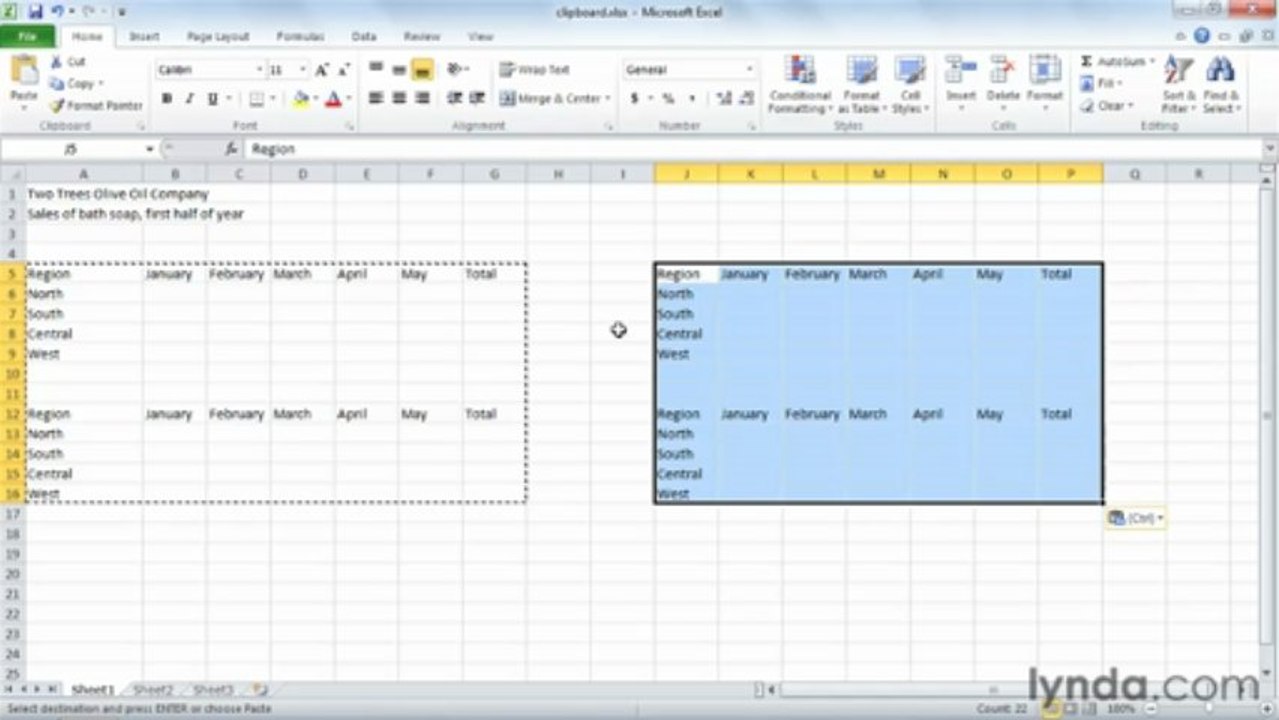
Task: Click the Orientation text angle icon
Action: [455, 69]
